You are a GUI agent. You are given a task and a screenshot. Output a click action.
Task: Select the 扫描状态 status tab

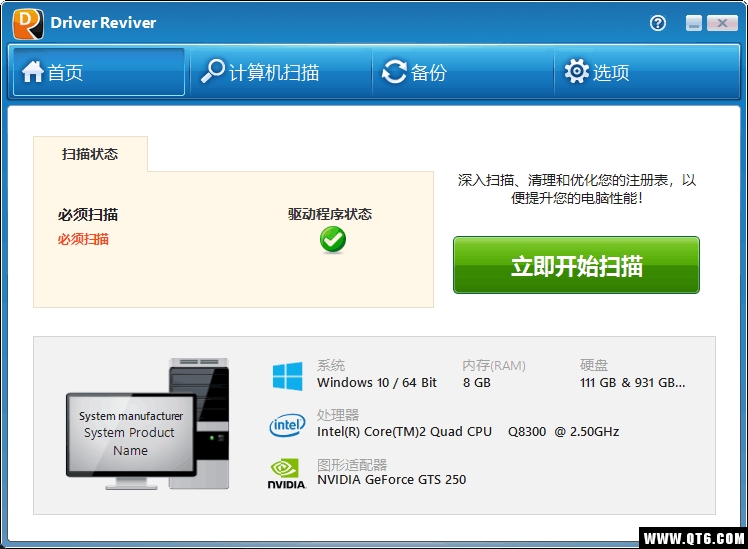click(90, 154)
